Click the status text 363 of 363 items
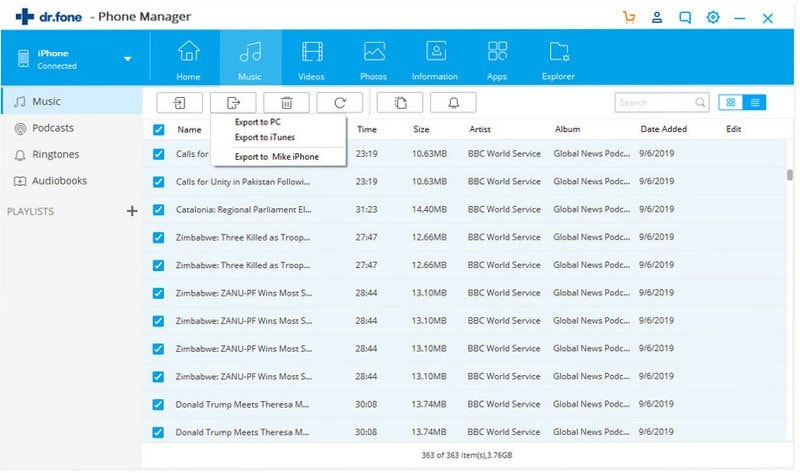The width and height of the screenshot is (800, 473). point(467,455)
